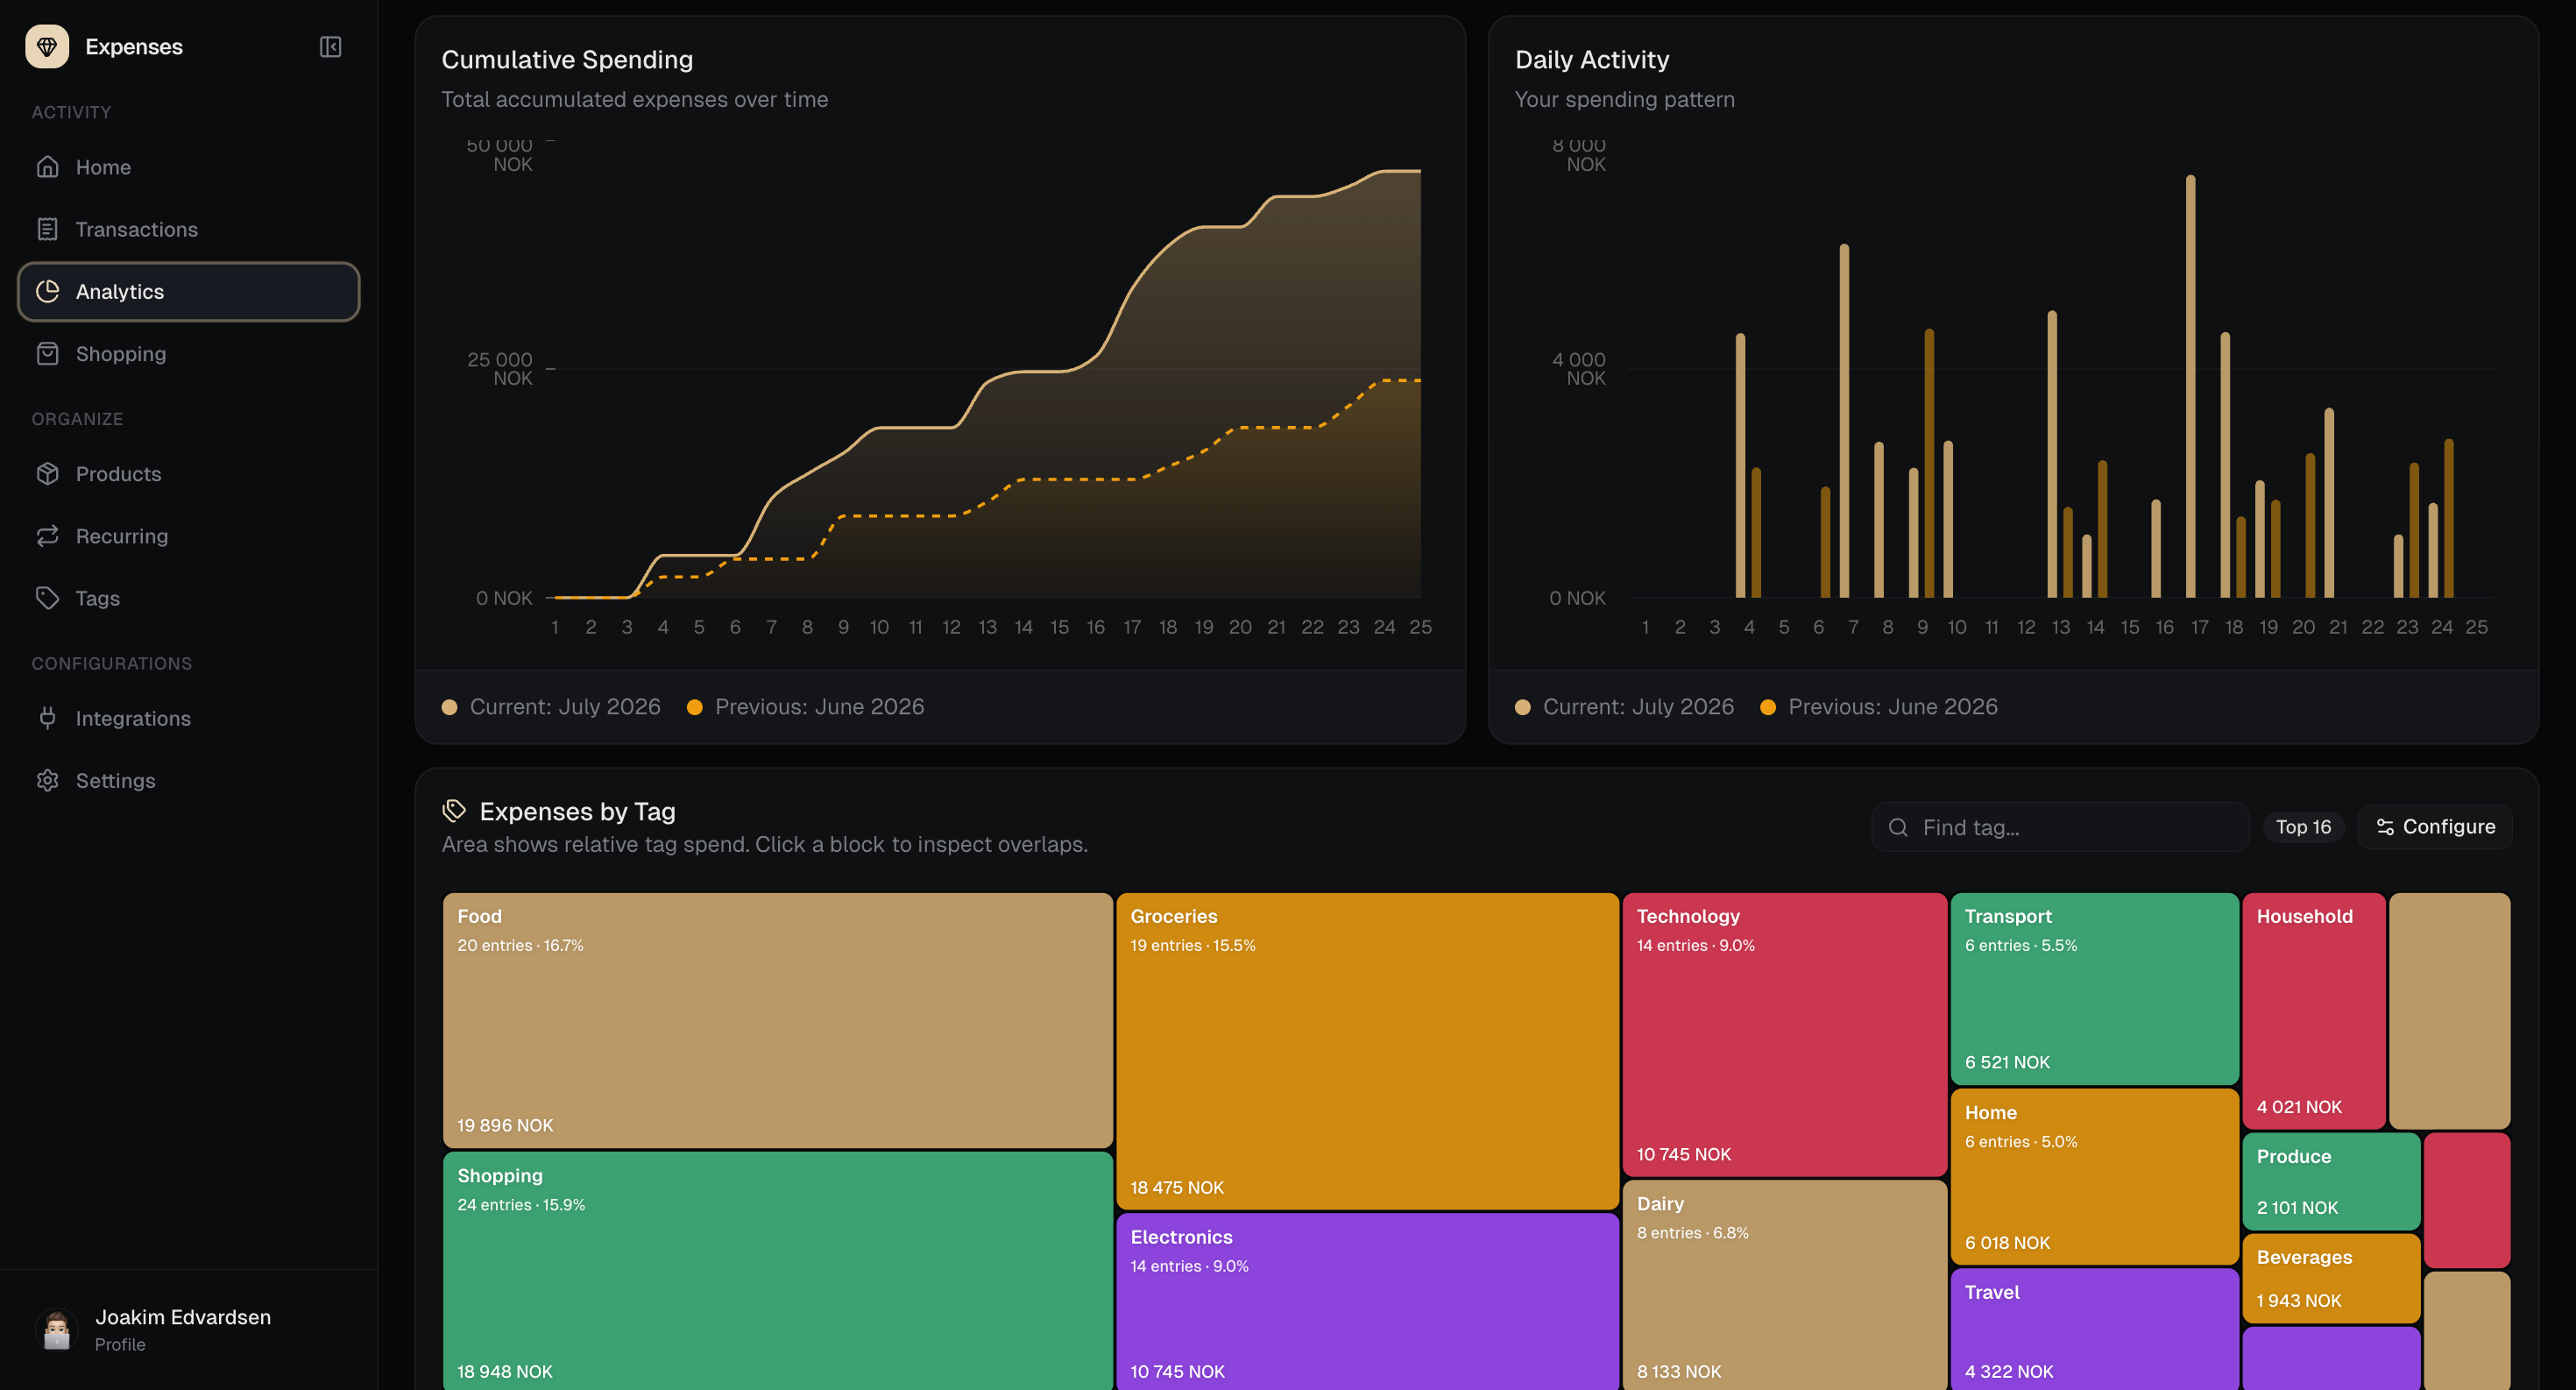Click the Products box icon
The height and width of the screenshot is (1390, 2576).
pos(48,474)
